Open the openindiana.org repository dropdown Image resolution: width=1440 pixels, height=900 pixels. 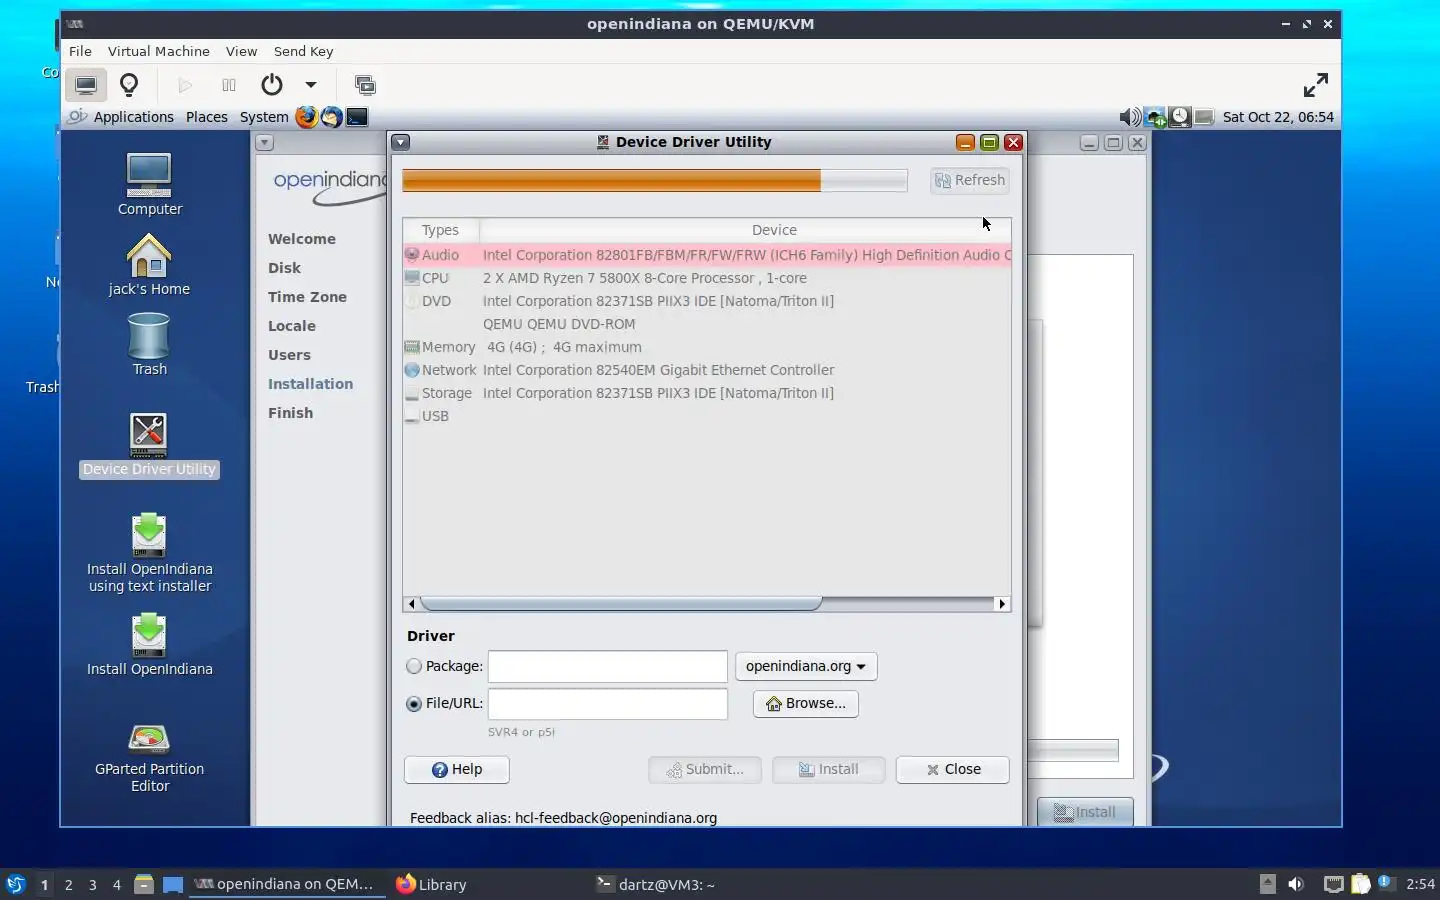pos(806,666)
